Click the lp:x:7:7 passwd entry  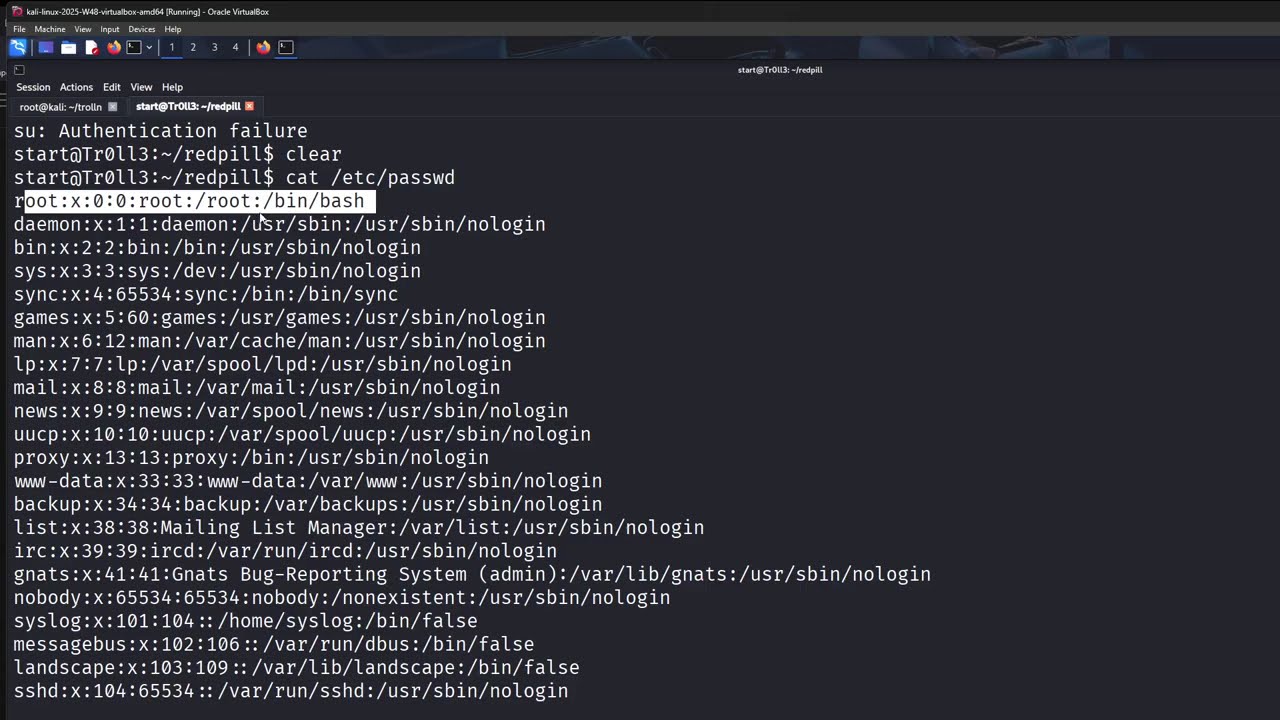click(x=263, y=364)
